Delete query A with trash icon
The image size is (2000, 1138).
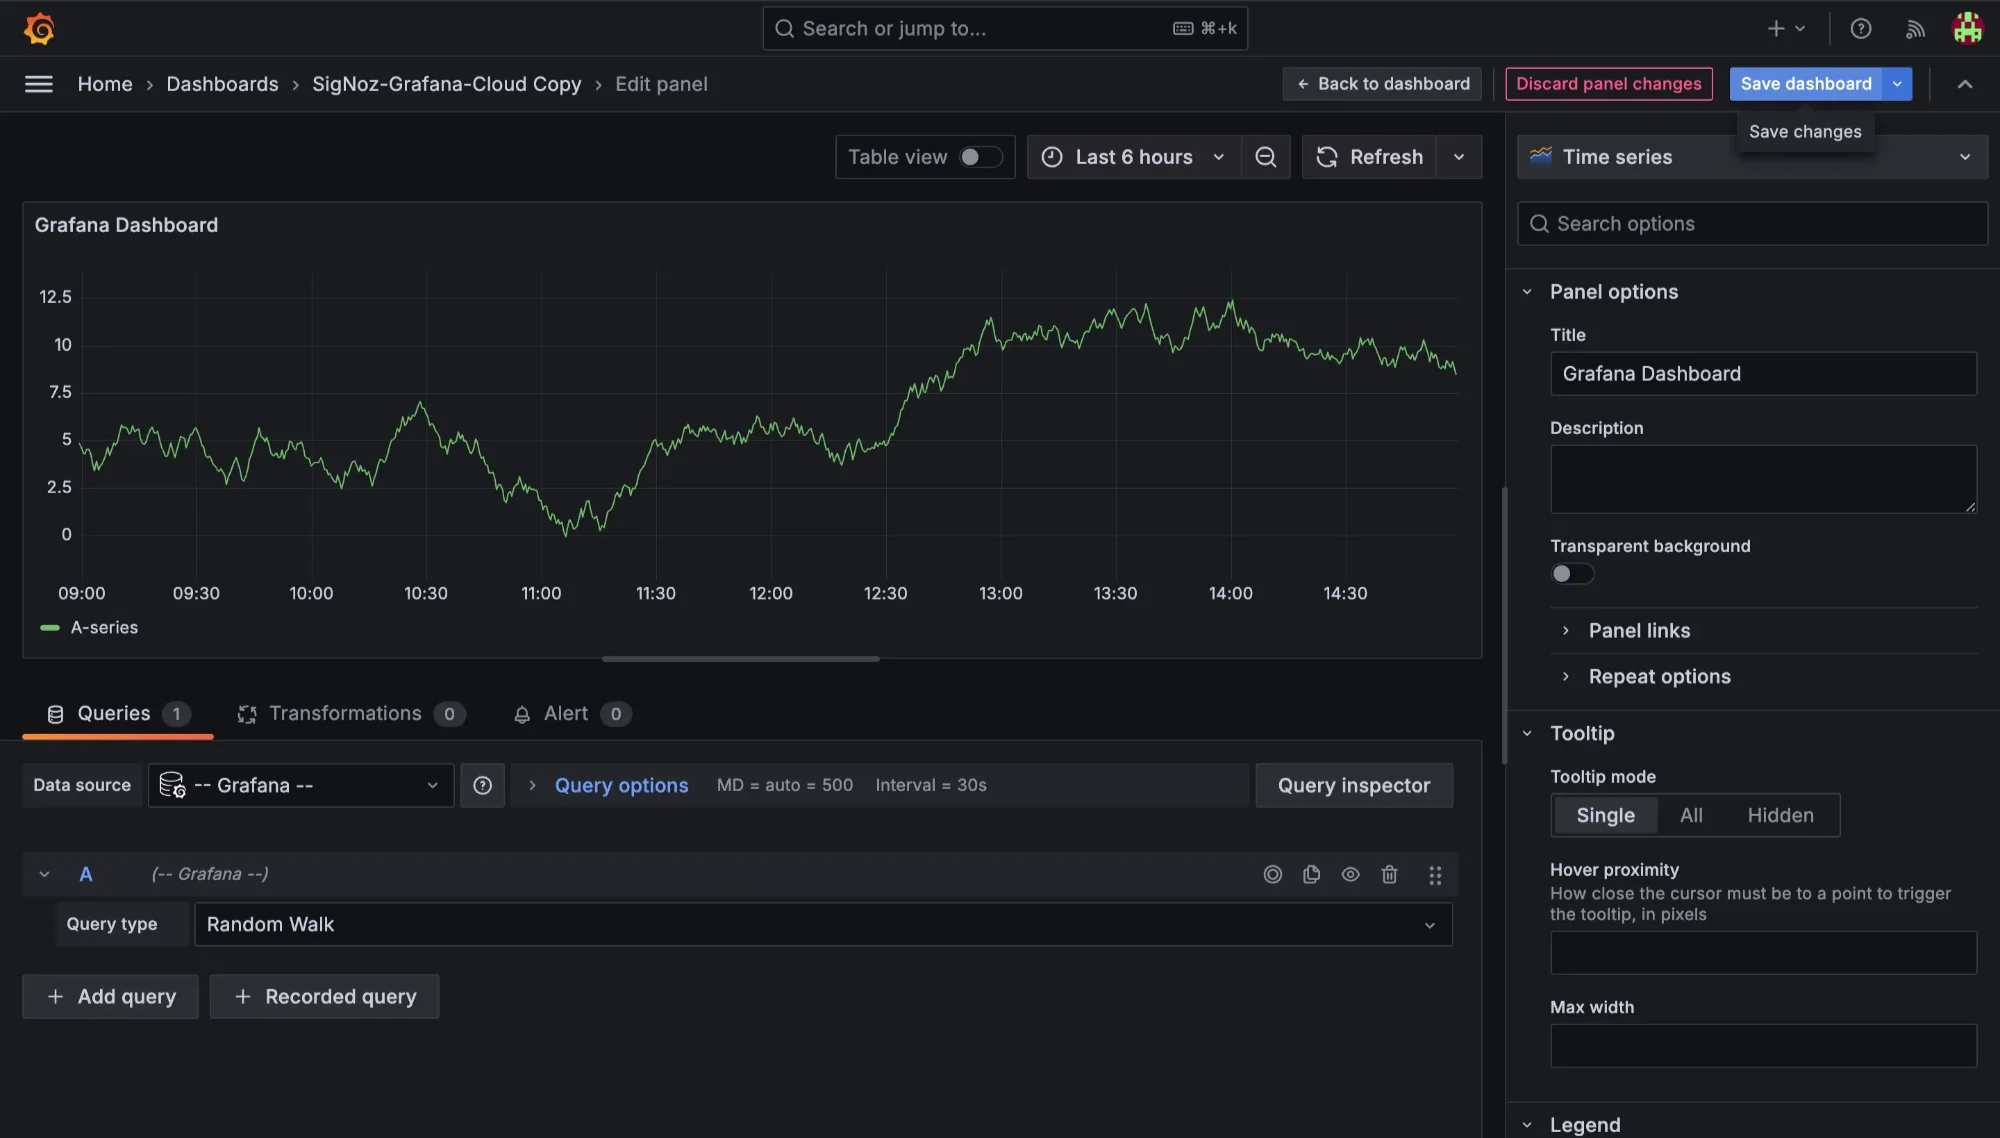1389,875
